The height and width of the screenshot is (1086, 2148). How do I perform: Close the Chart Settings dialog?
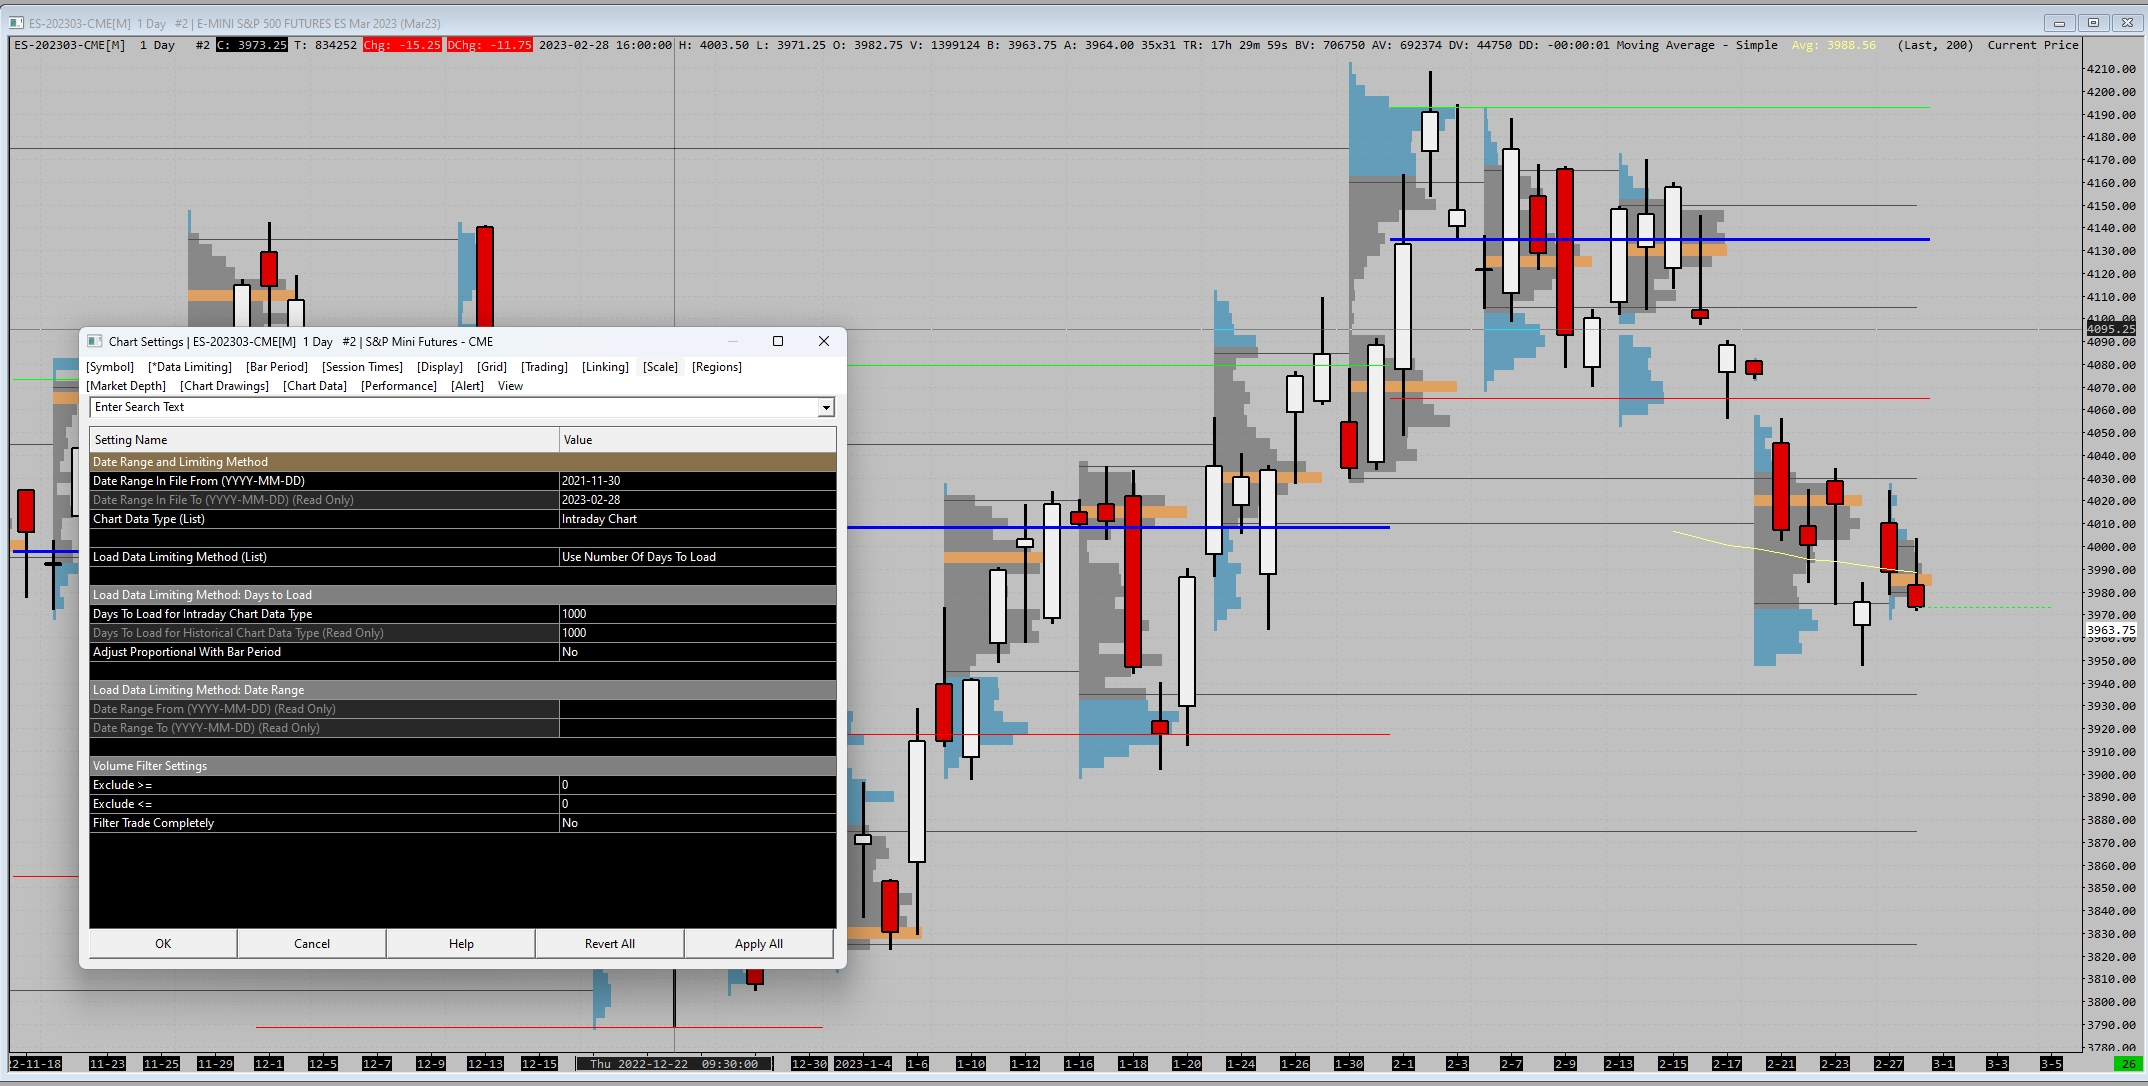tap(824, 342)
